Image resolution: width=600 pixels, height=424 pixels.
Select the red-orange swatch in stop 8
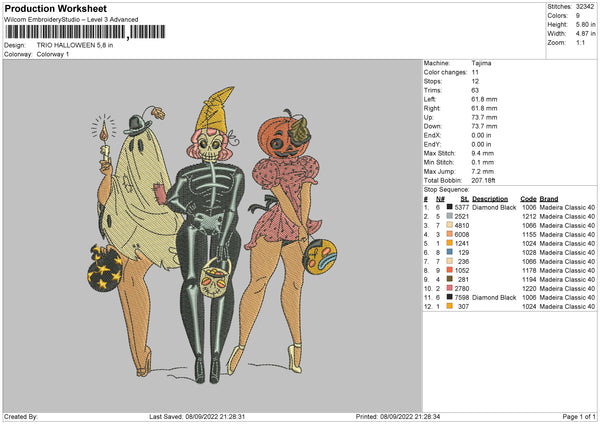pos(450,270)
